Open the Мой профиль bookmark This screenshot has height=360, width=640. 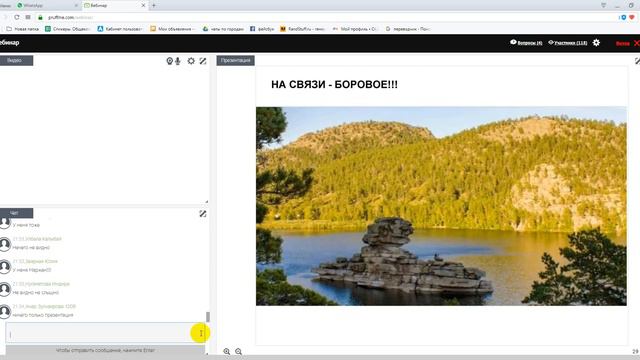click(355, 29)
